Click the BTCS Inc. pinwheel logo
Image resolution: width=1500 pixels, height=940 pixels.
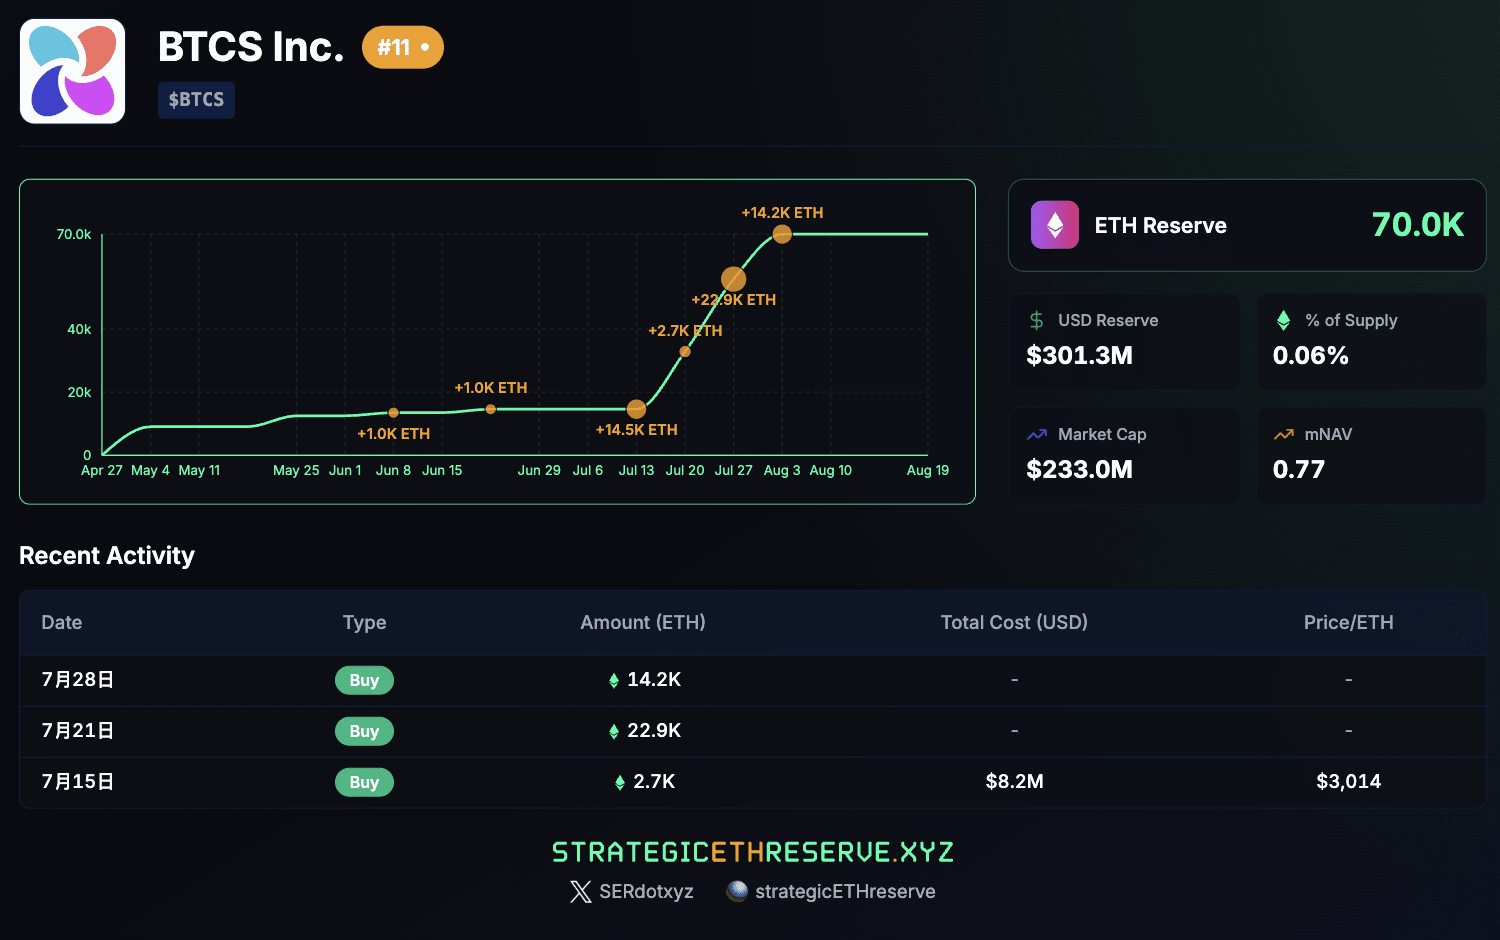[x=72, y=71]
